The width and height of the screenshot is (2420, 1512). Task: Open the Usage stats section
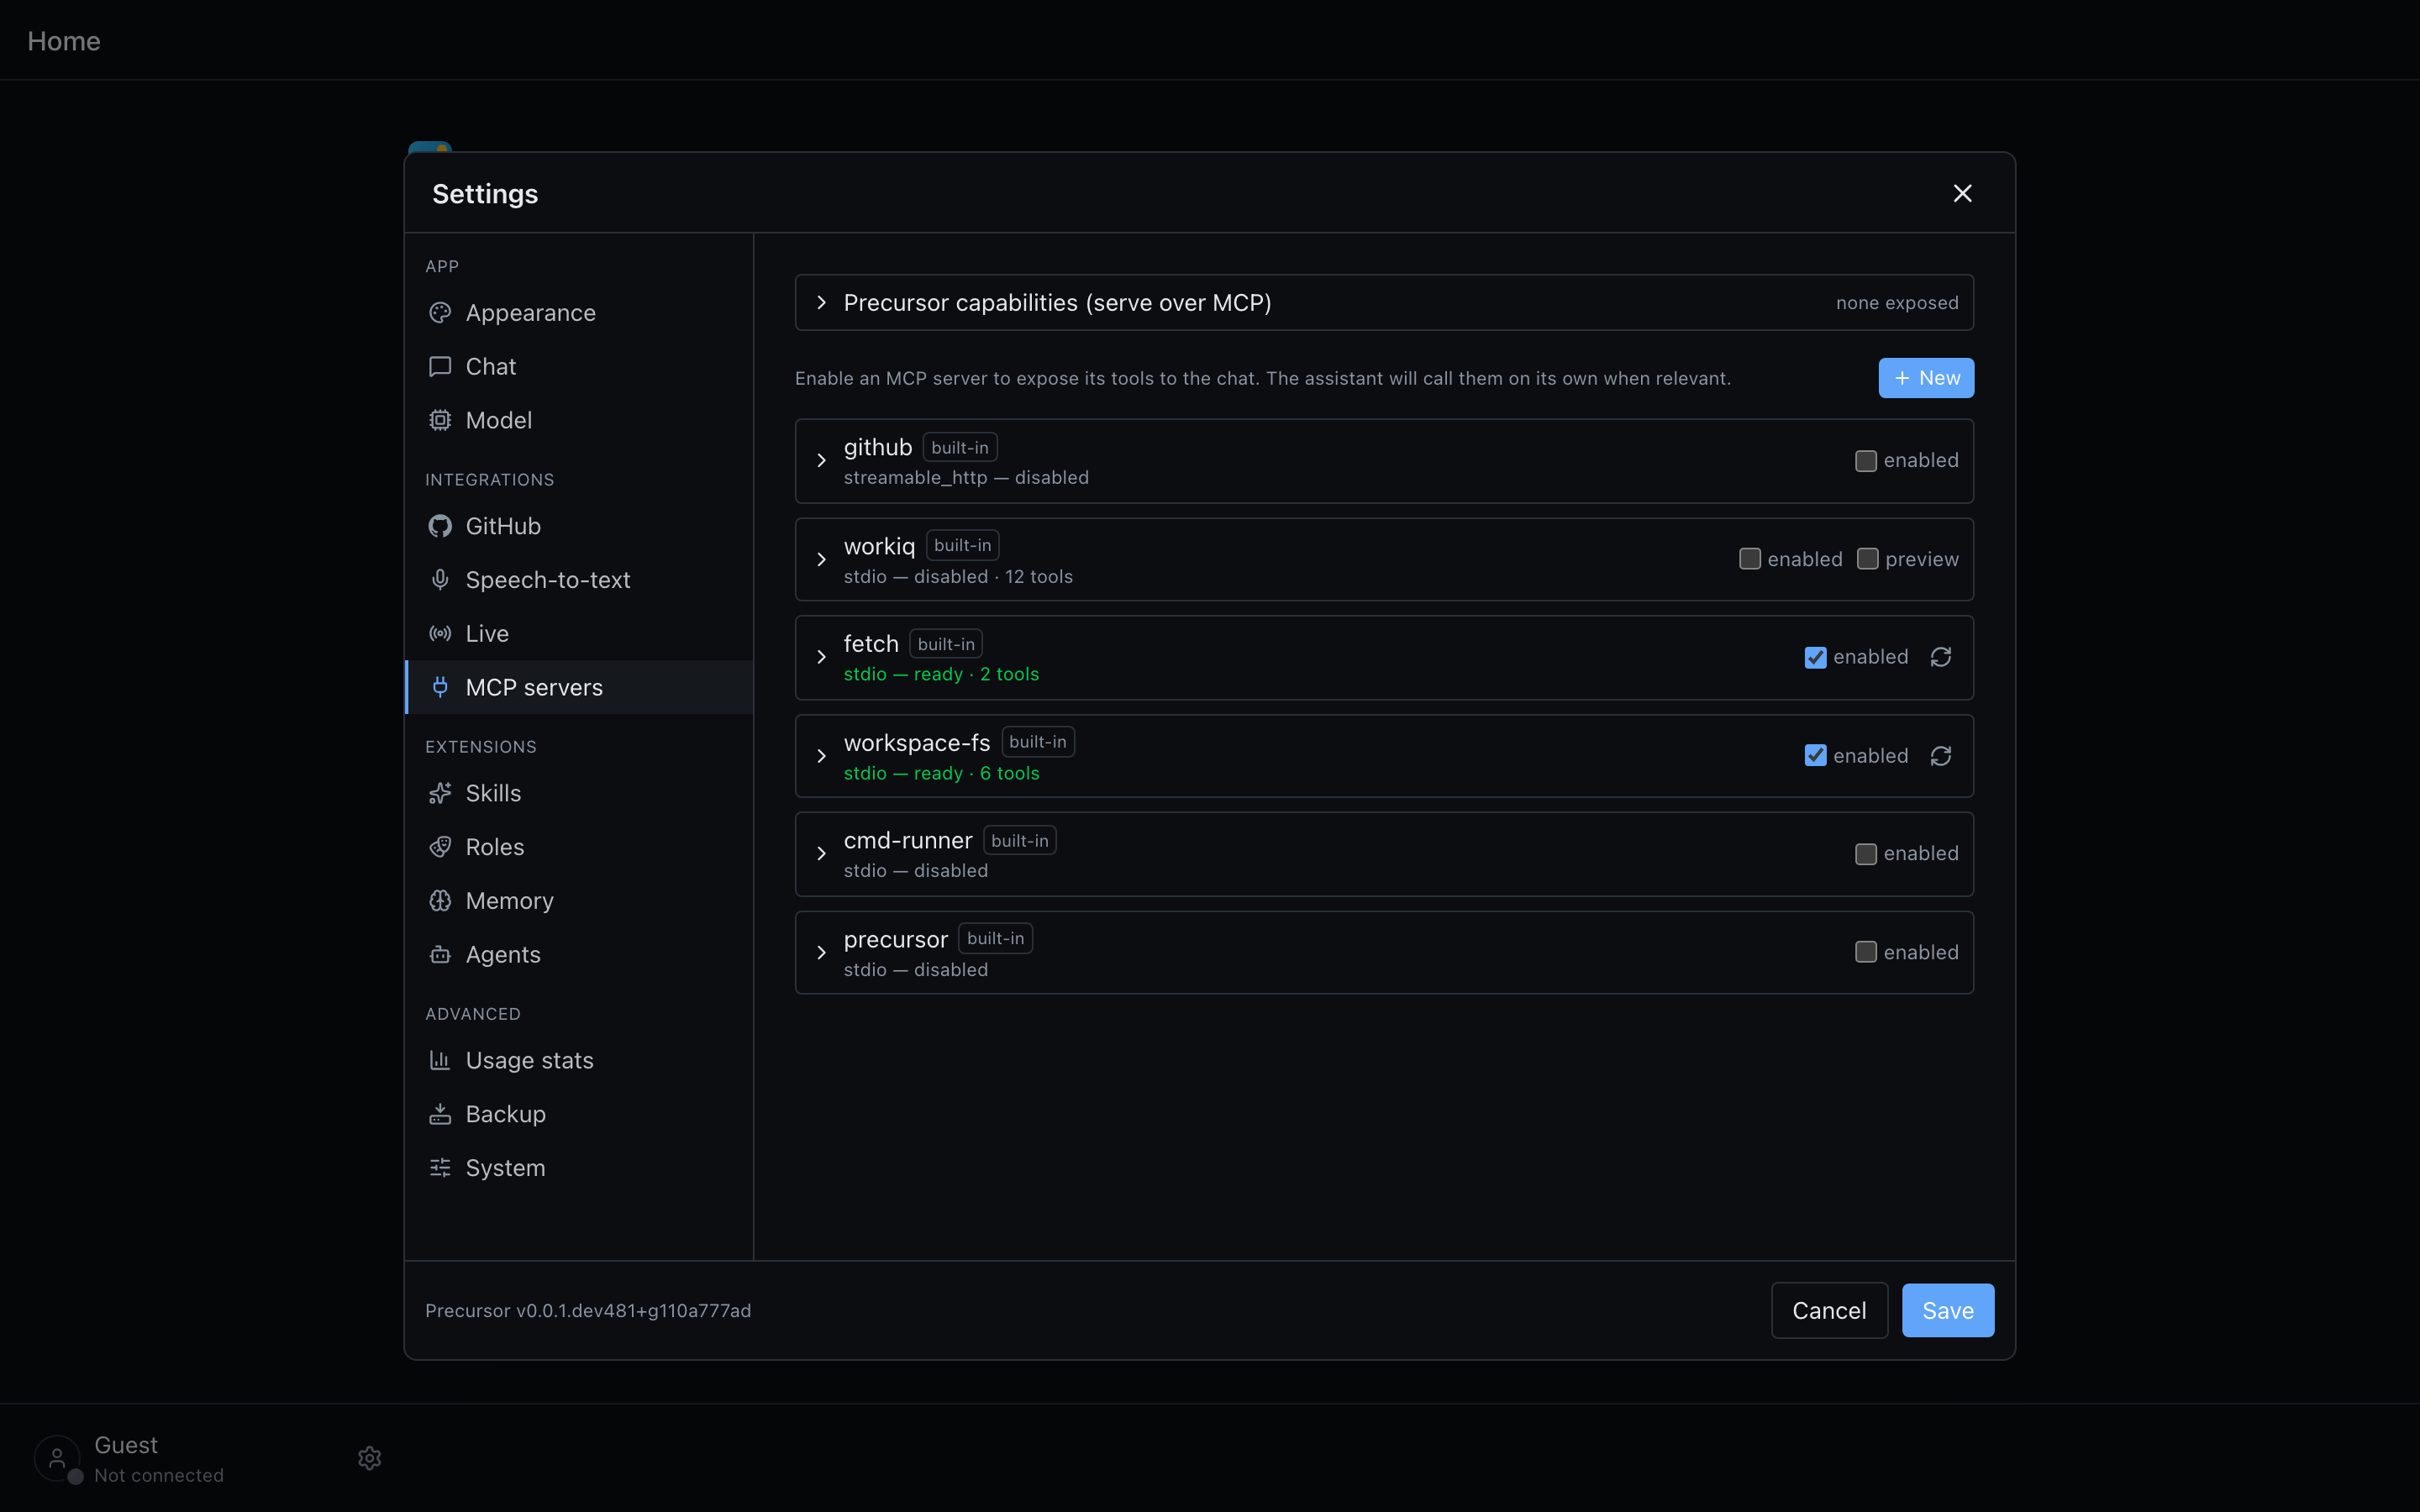[579, 1060]
